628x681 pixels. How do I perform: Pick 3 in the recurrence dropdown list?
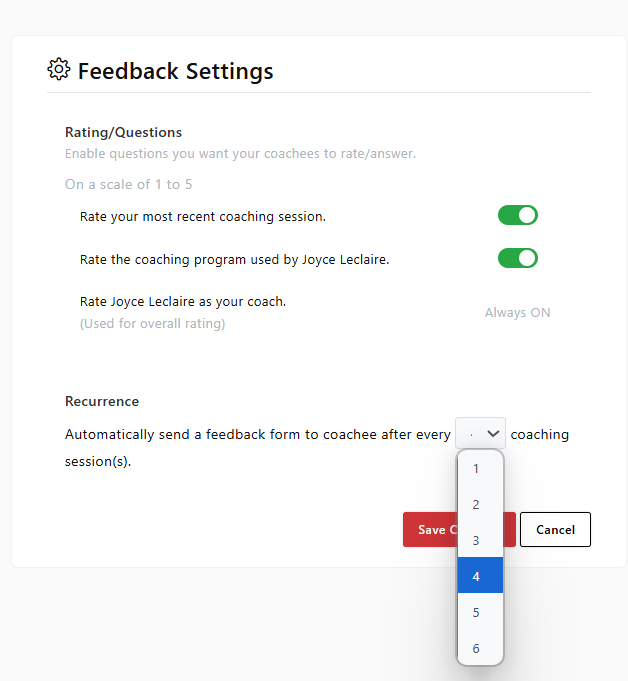coord(477,540)
